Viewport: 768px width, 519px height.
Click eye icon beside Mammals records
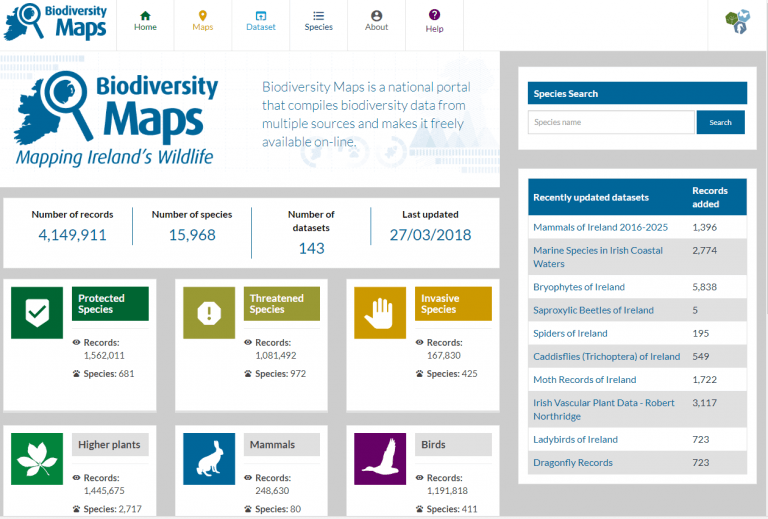248,477
